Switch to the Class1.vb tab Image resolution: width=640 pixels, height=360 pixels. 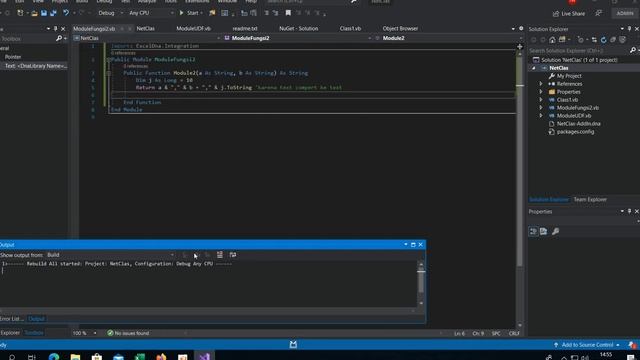[x=350, y=29]
